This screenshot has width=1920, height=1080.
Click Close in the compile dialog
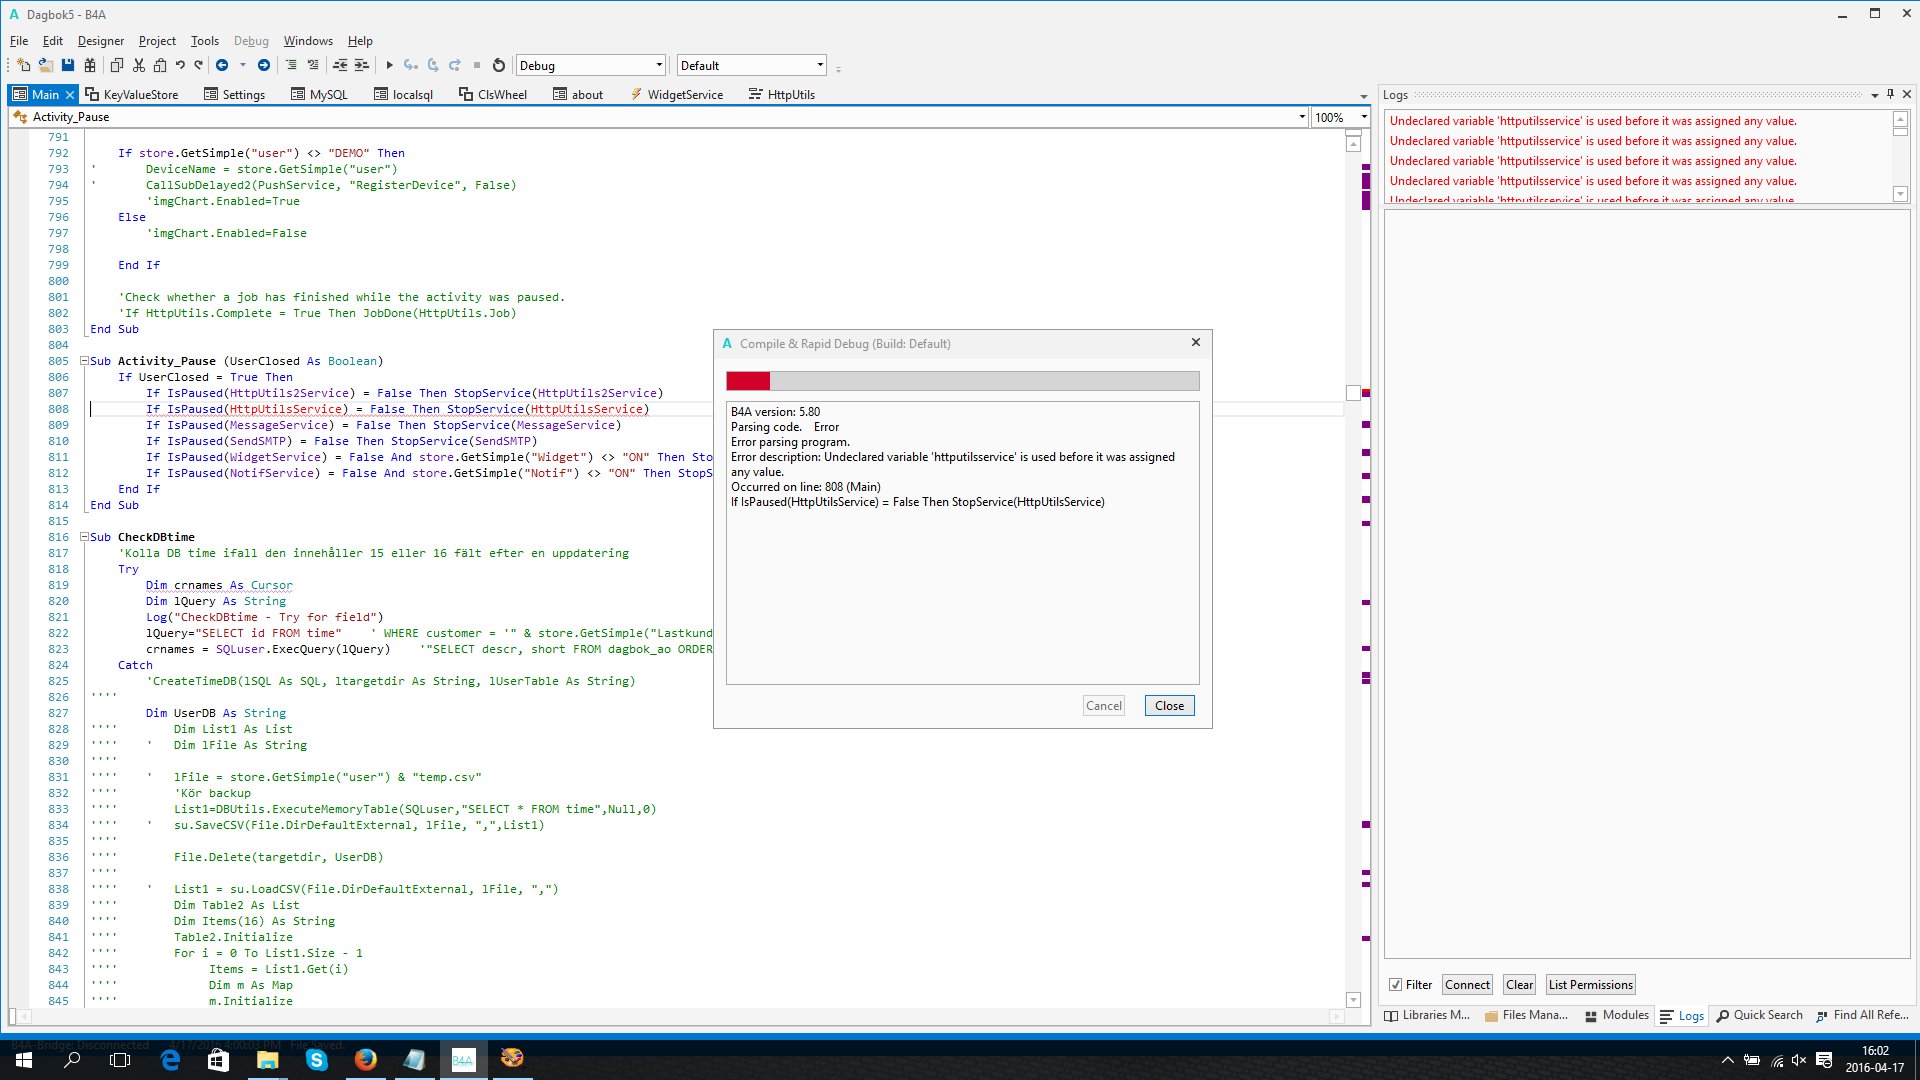click(1169, 706)
